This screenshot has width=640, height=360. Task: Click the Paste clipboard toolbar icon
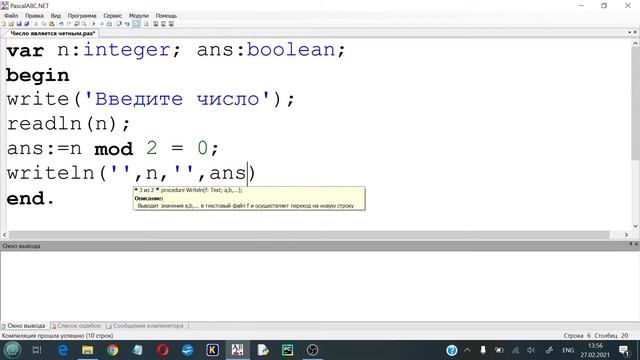coord(51,24)
